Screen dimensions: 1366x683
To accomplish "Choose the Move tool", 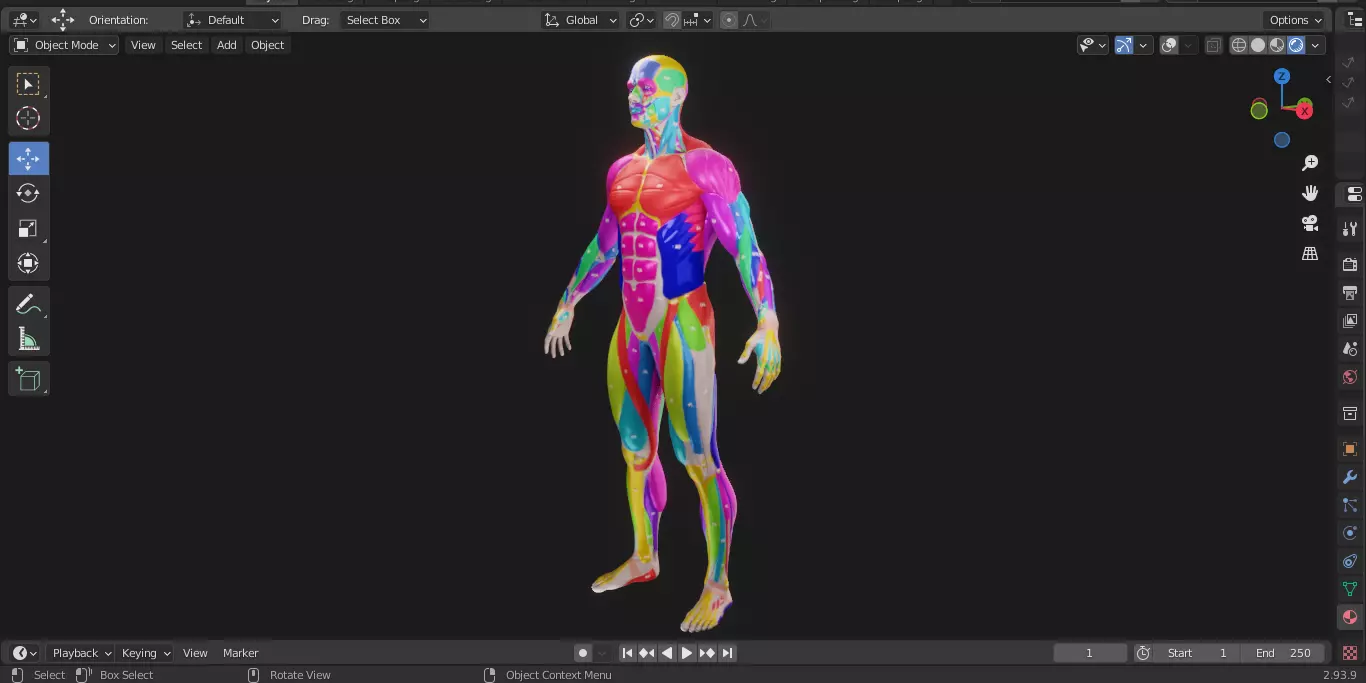I will (28, 159).
